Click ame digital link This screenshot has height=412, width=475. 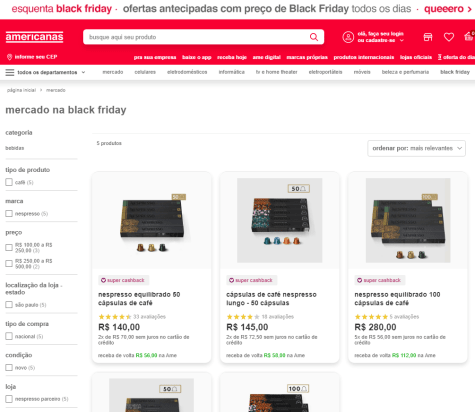tap(266, 57)
